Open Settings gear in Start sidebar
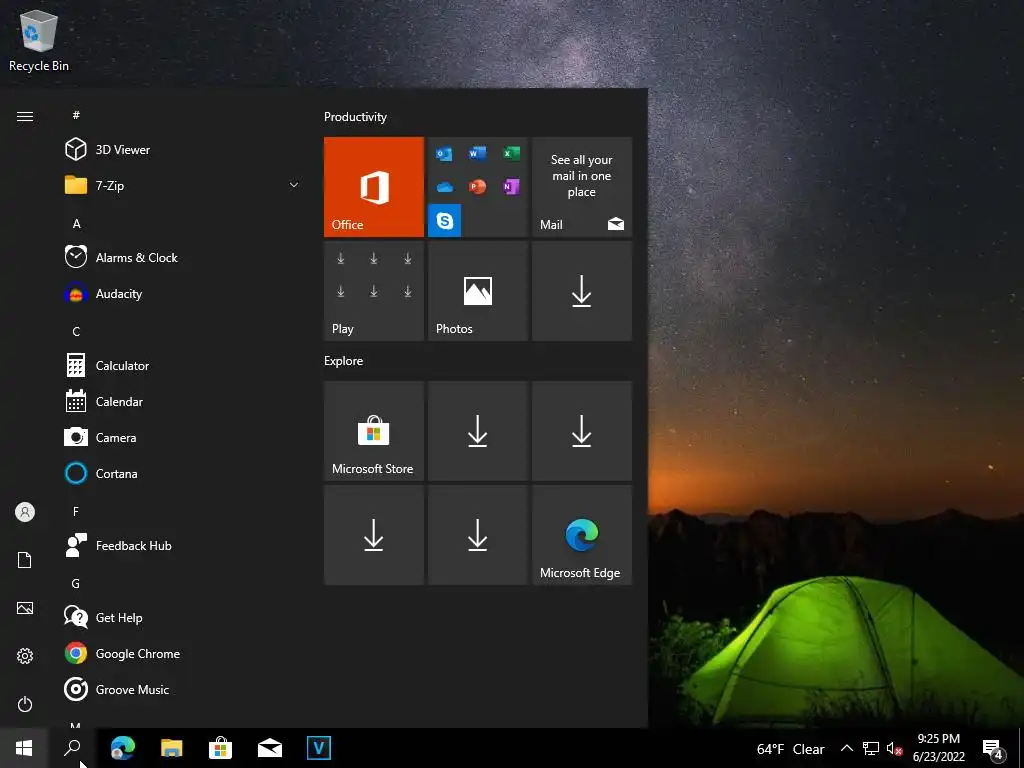 [x=25, y=656]
